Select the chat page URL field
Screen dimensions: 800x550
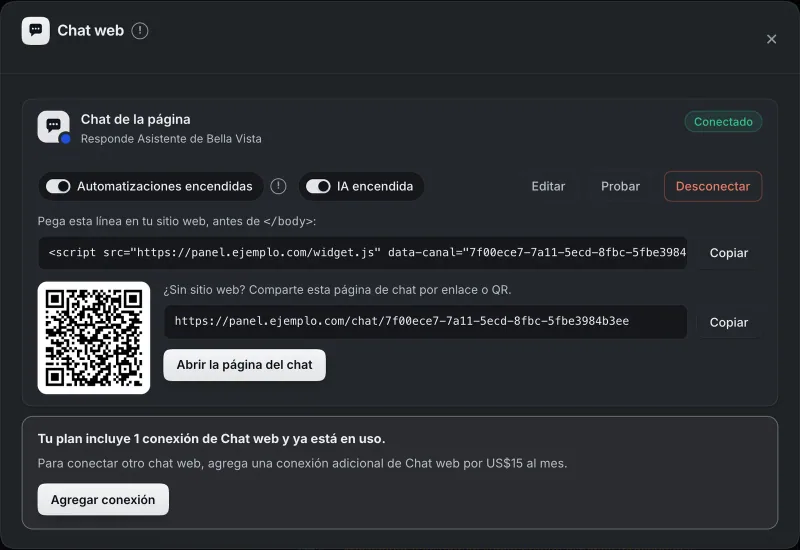tap(426, 321)
